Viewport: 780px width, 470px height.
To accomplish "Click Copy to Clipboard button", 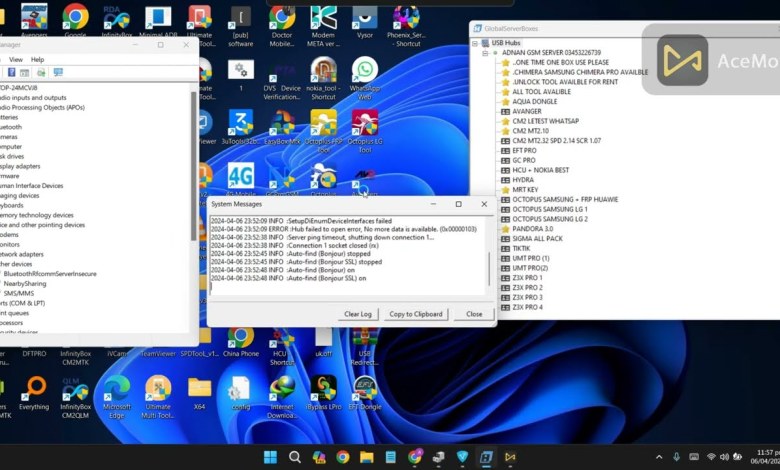I will [416, 314].
